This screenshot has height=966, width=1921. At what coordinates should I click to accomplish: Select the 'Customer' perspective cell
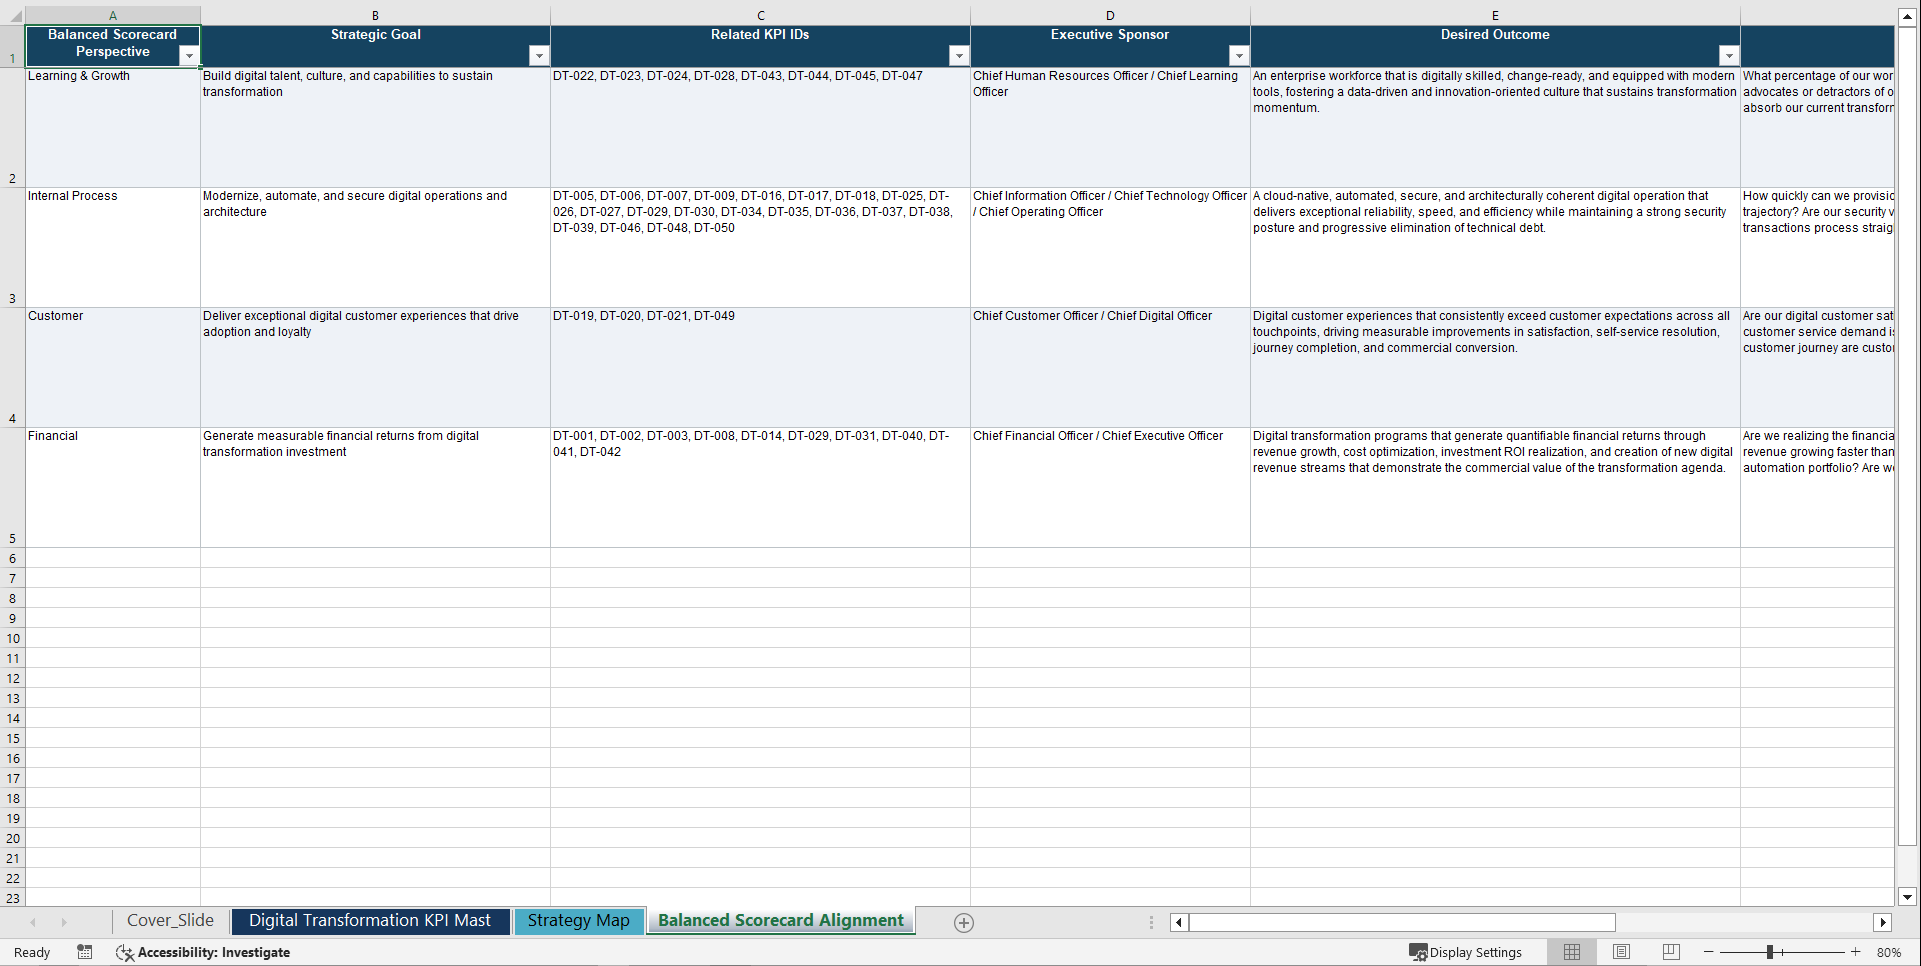coord(113,367)
